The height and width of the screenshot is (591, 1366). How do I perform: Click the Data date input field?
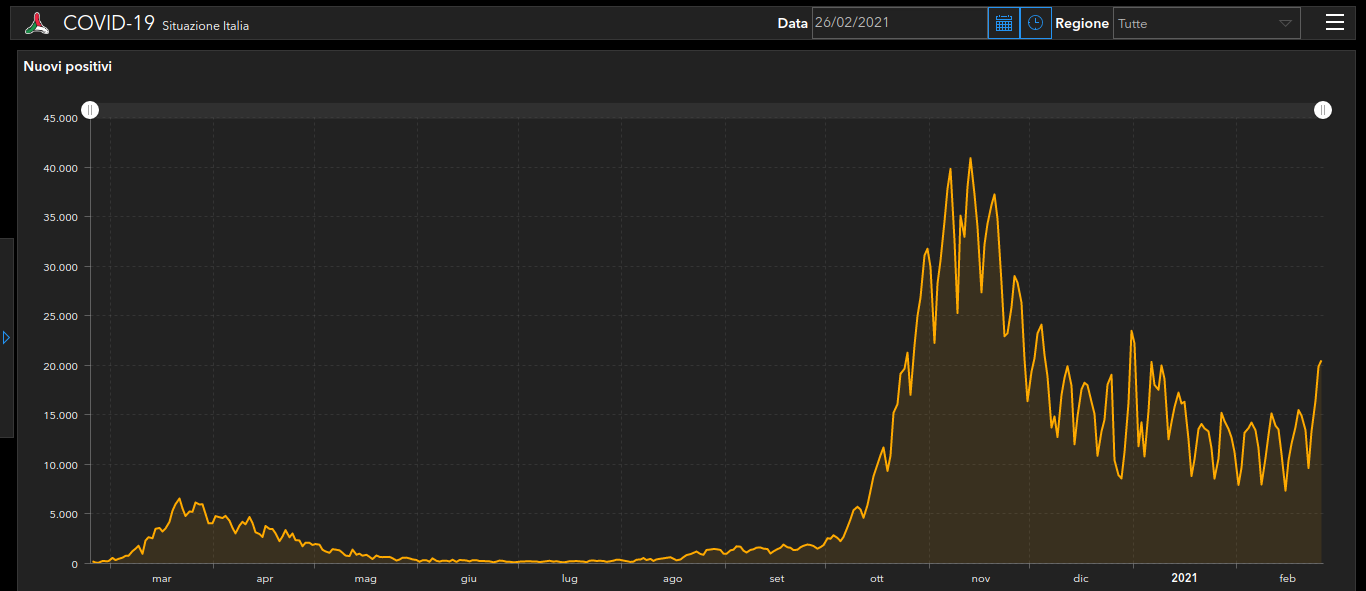coord(899,23)
